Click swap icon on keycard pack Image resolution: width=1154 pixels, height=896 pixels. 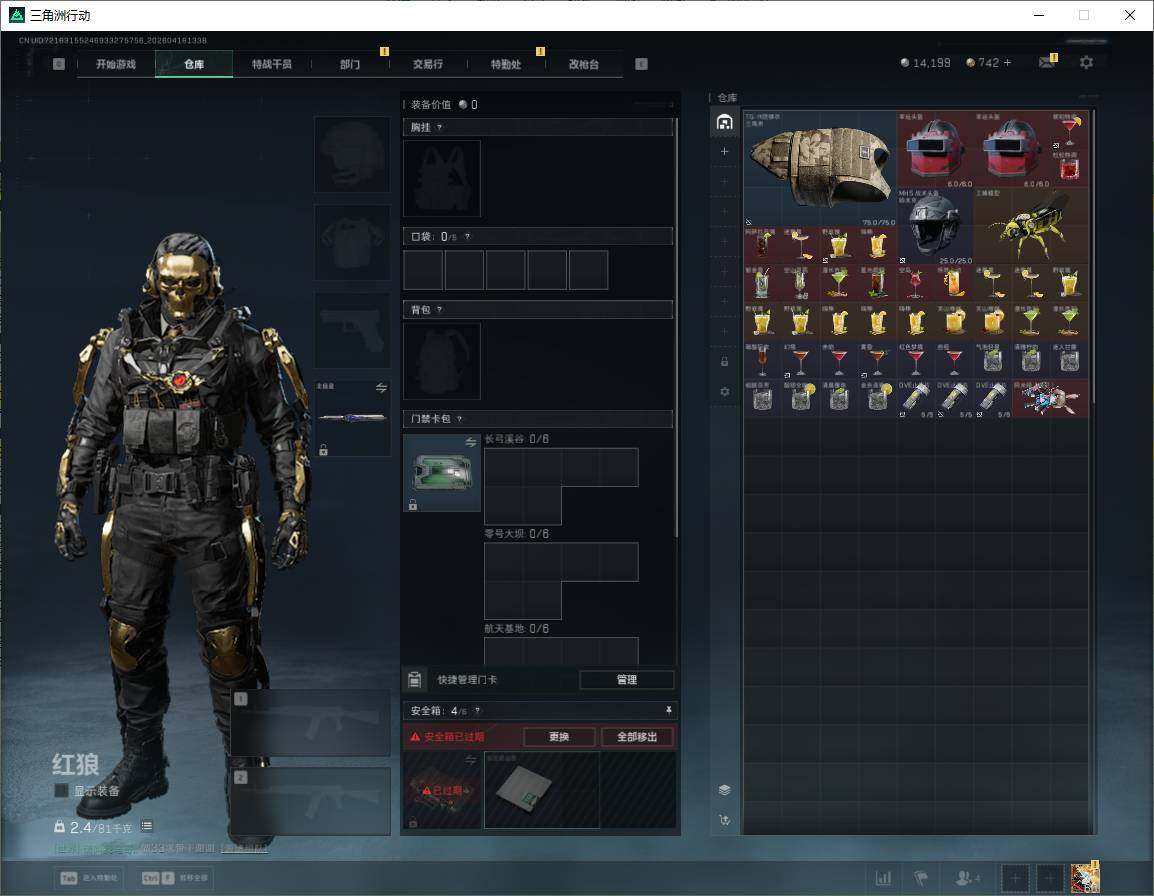471,442
